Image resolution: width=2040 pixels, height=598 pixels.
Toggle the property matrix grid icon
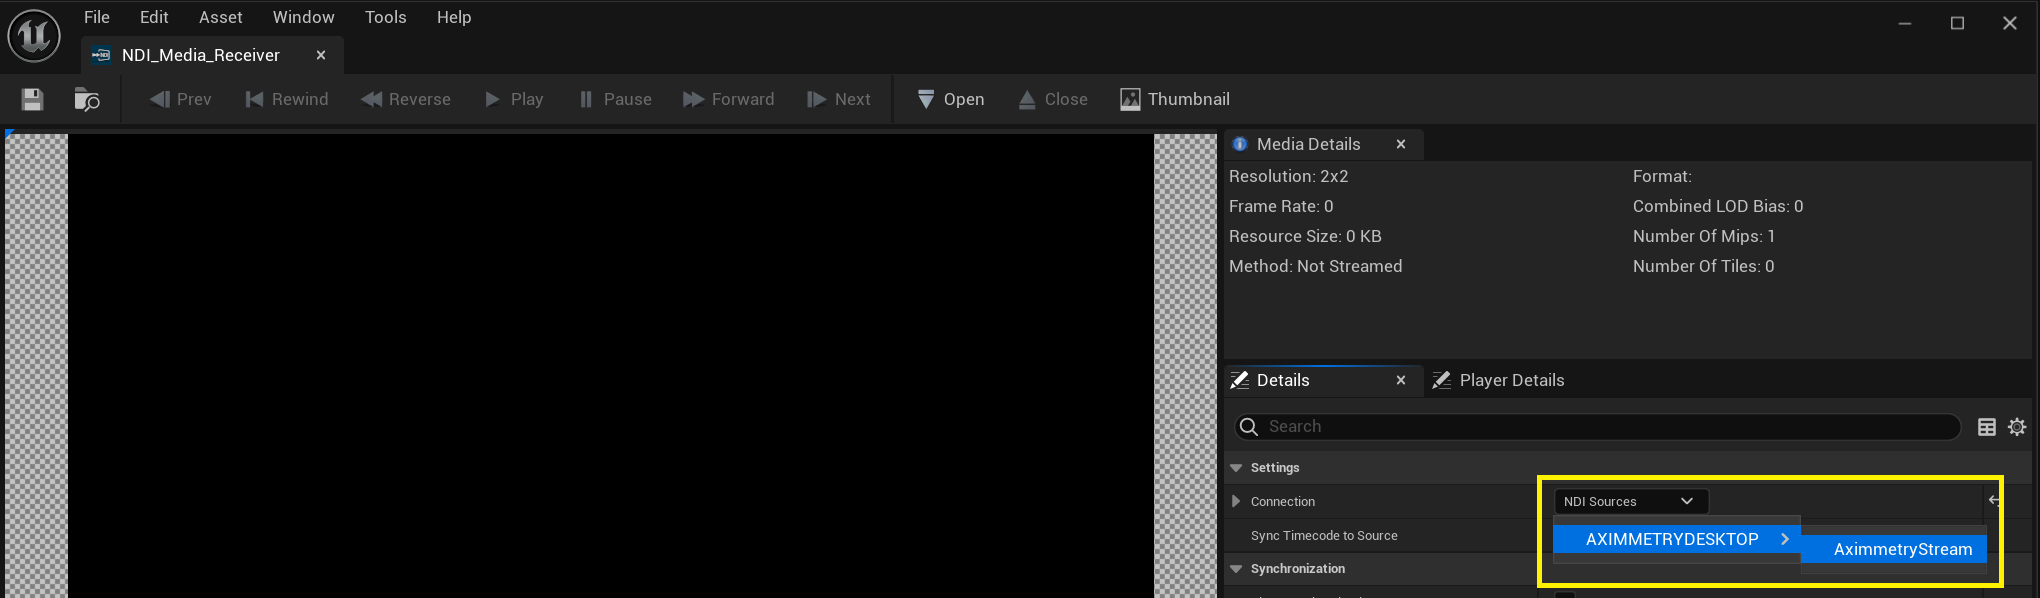(x=1987, y=427)
